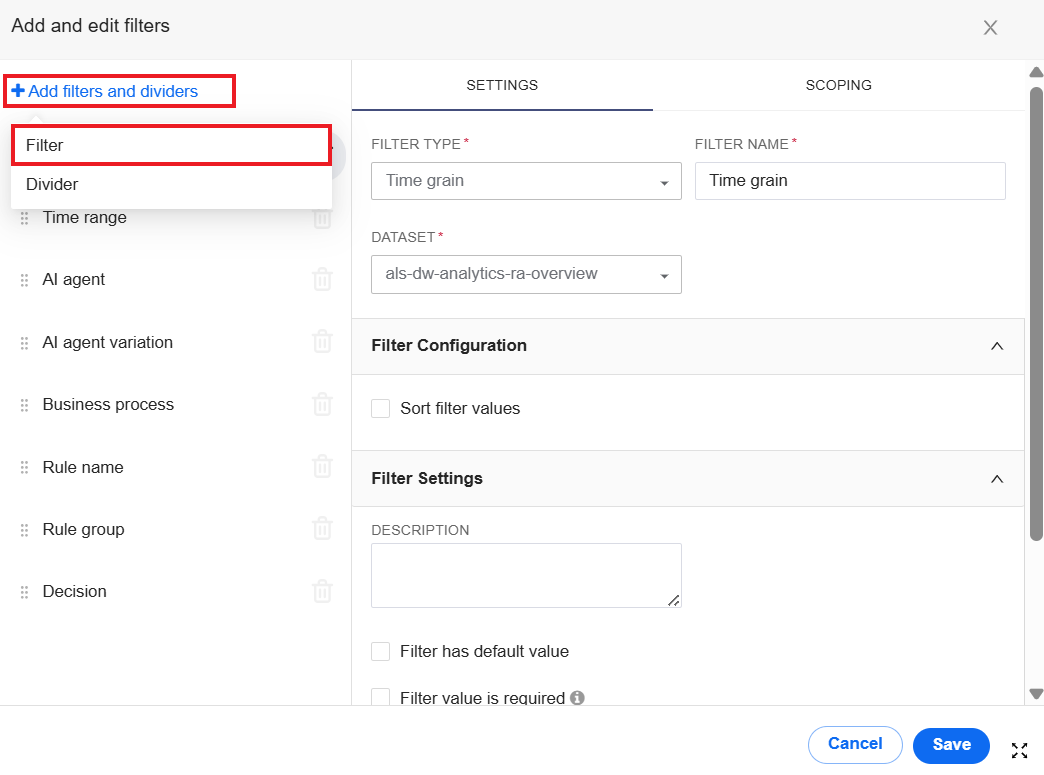Image resolution: width=1044 pixels, height=775 pixels.
Task: Delete the Rule group filter
Action: [322, 529]
